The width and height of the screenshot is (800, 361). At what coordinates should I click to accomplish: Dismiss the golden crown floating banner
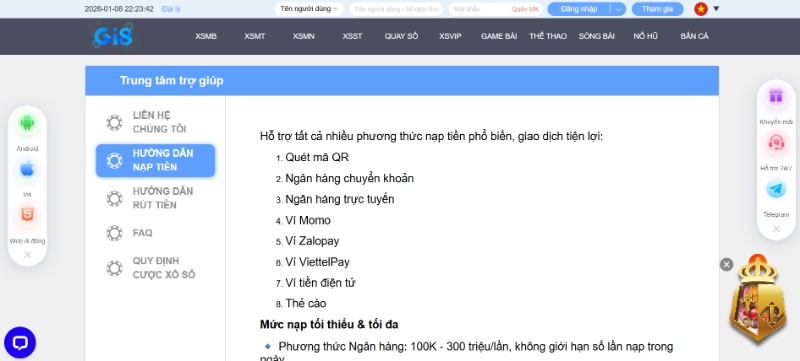point(727,264)
